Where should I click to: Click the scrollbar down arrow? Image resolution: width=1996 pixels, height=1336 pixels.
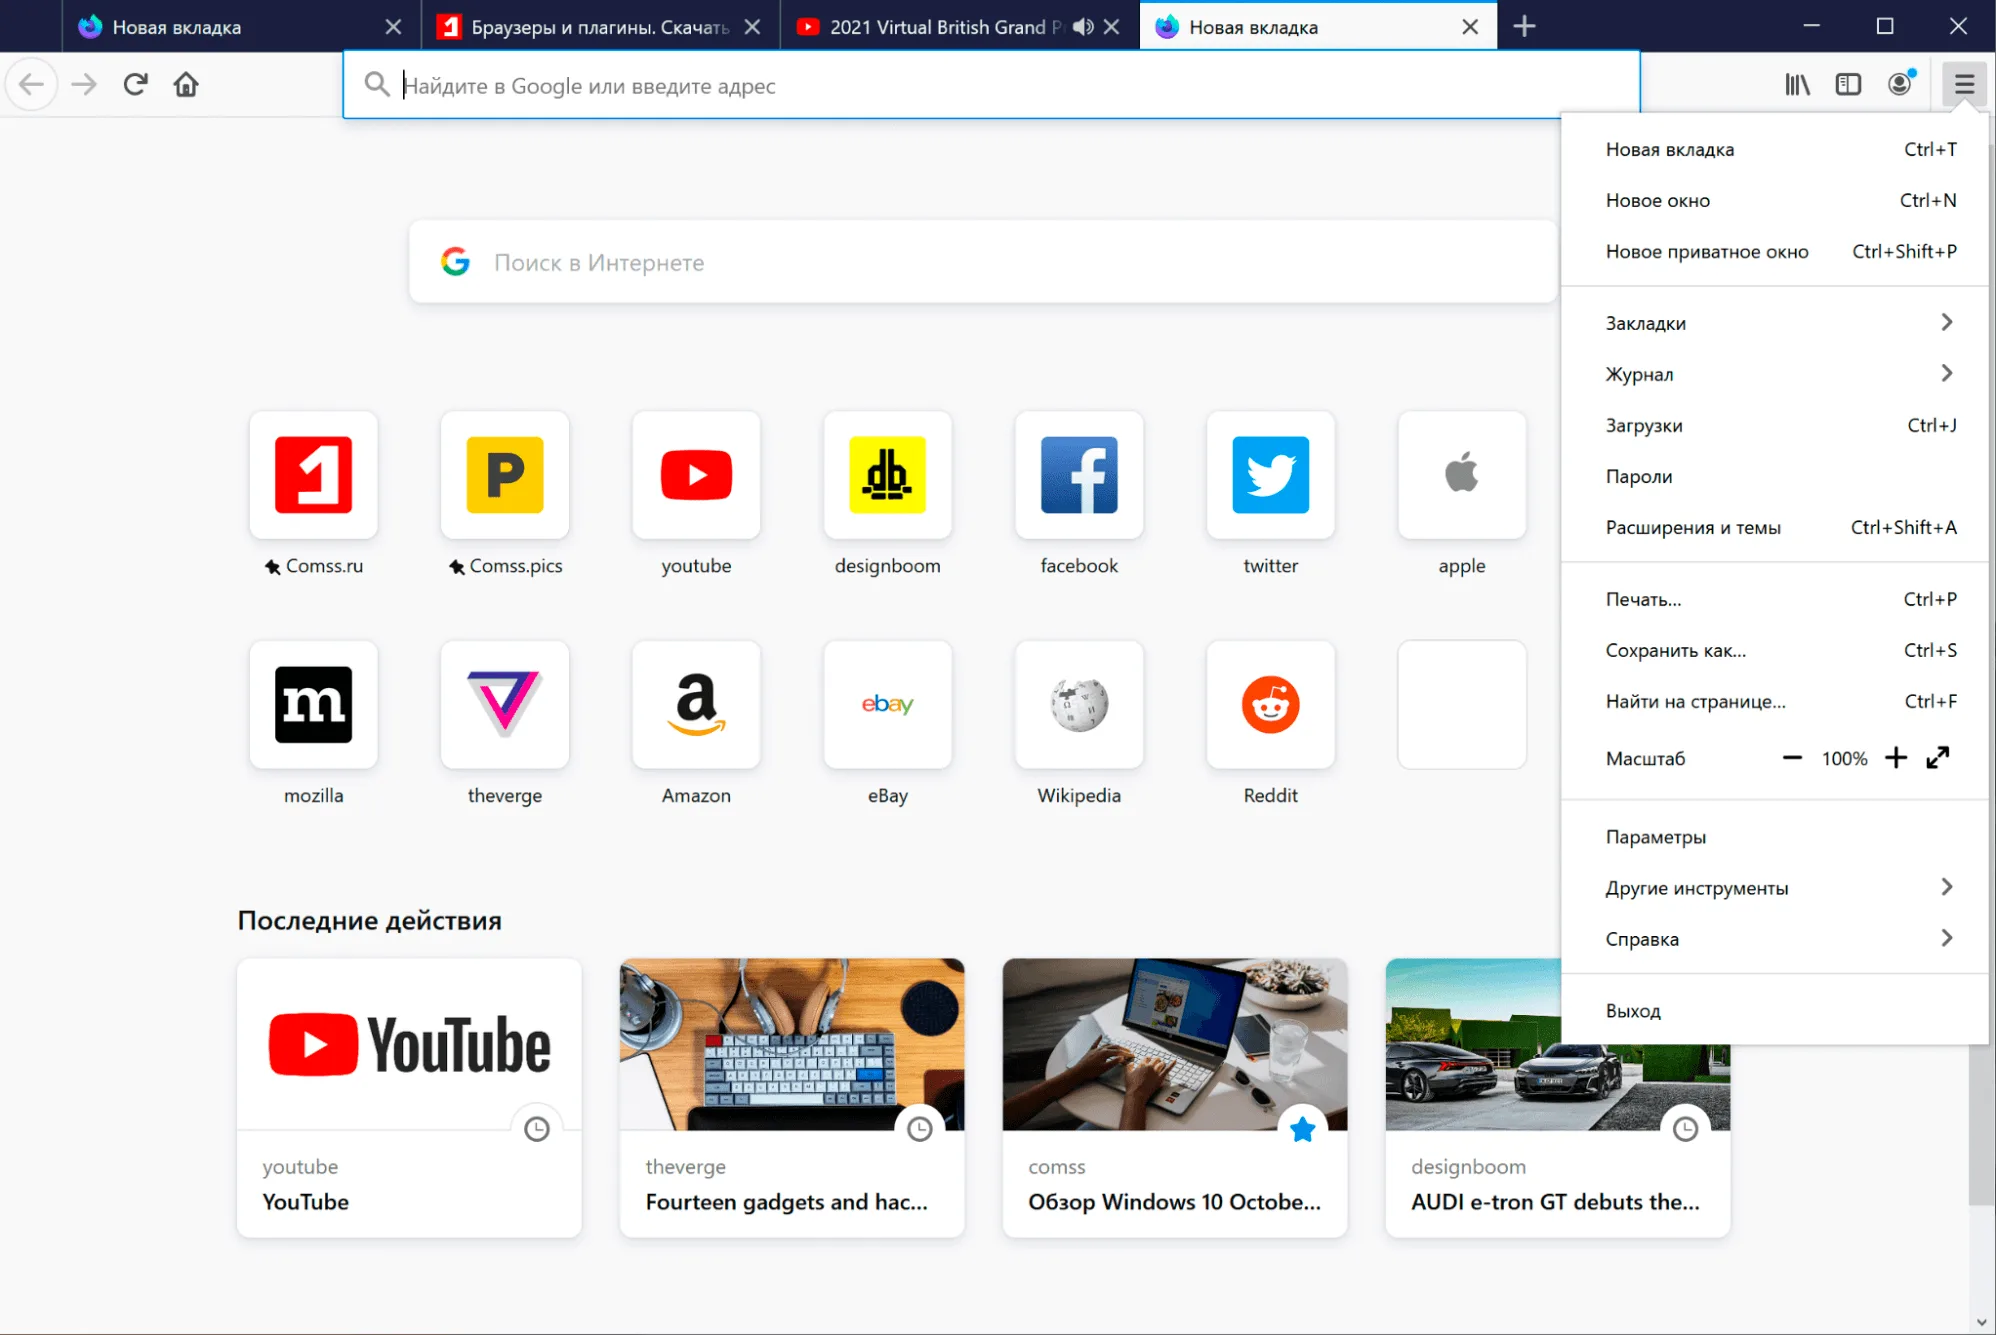pyautogui.click(x=1981, y=1322)
